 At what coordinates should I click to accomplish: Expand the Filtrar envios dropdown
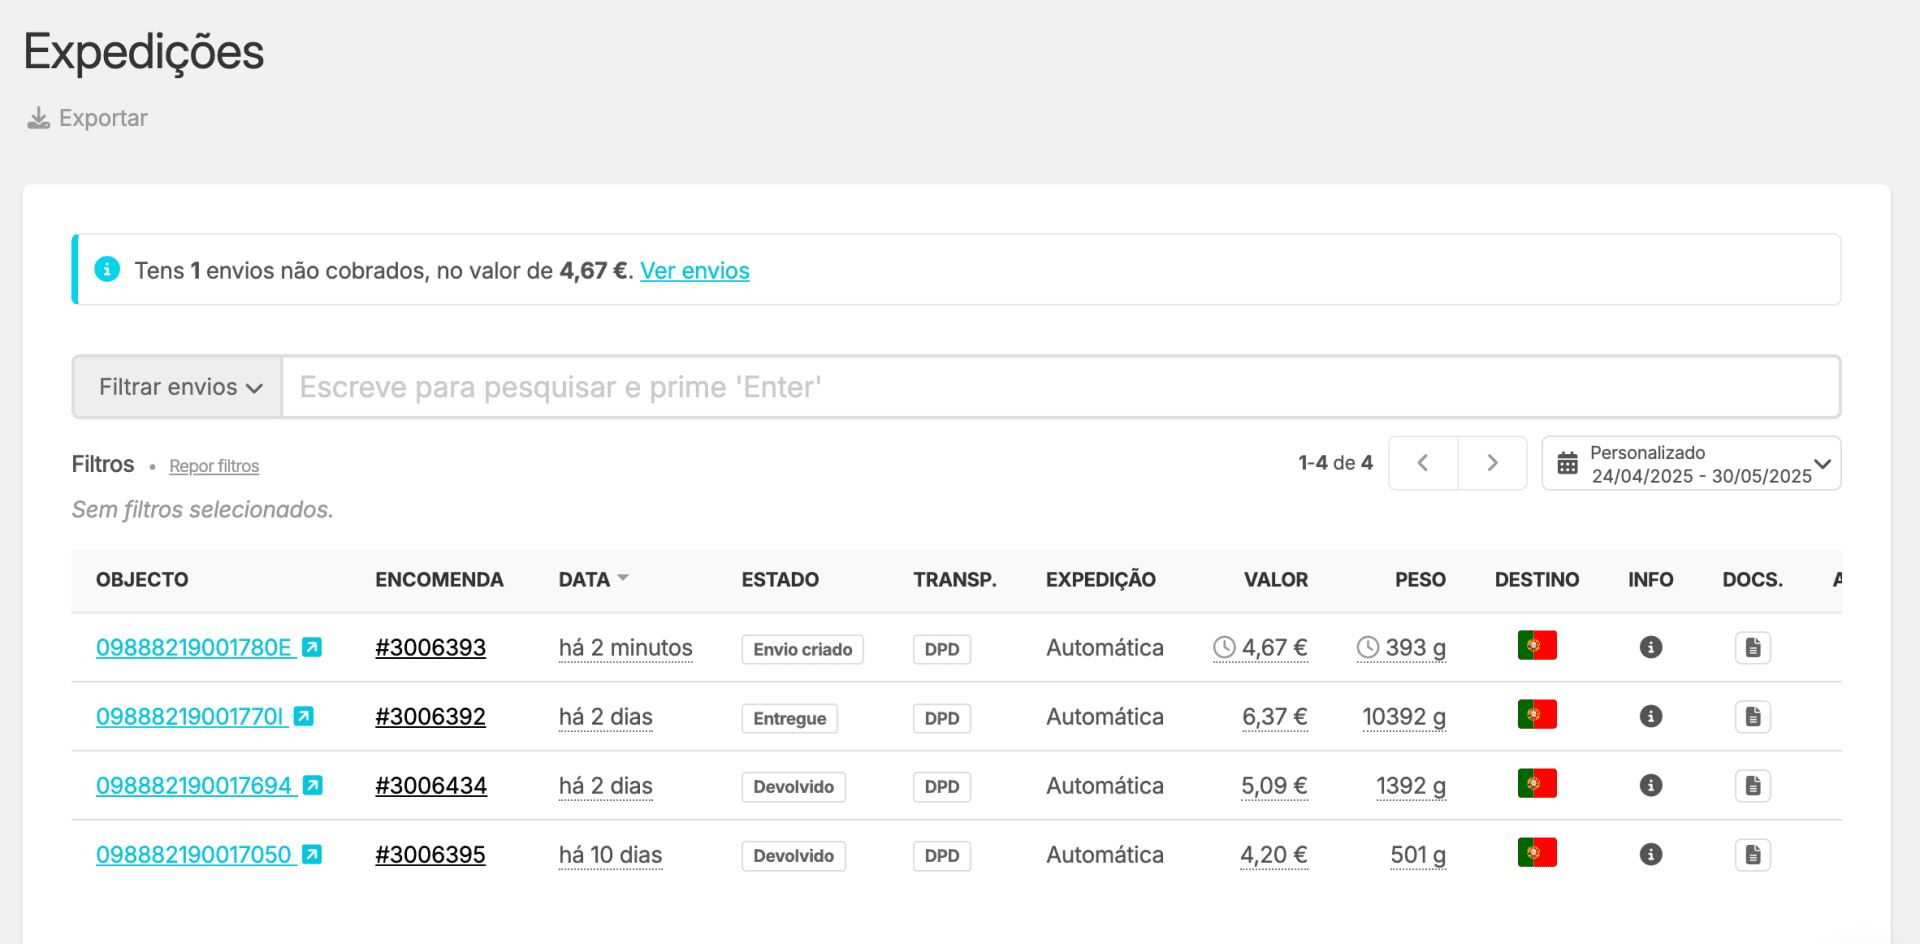tap(179, 387)
